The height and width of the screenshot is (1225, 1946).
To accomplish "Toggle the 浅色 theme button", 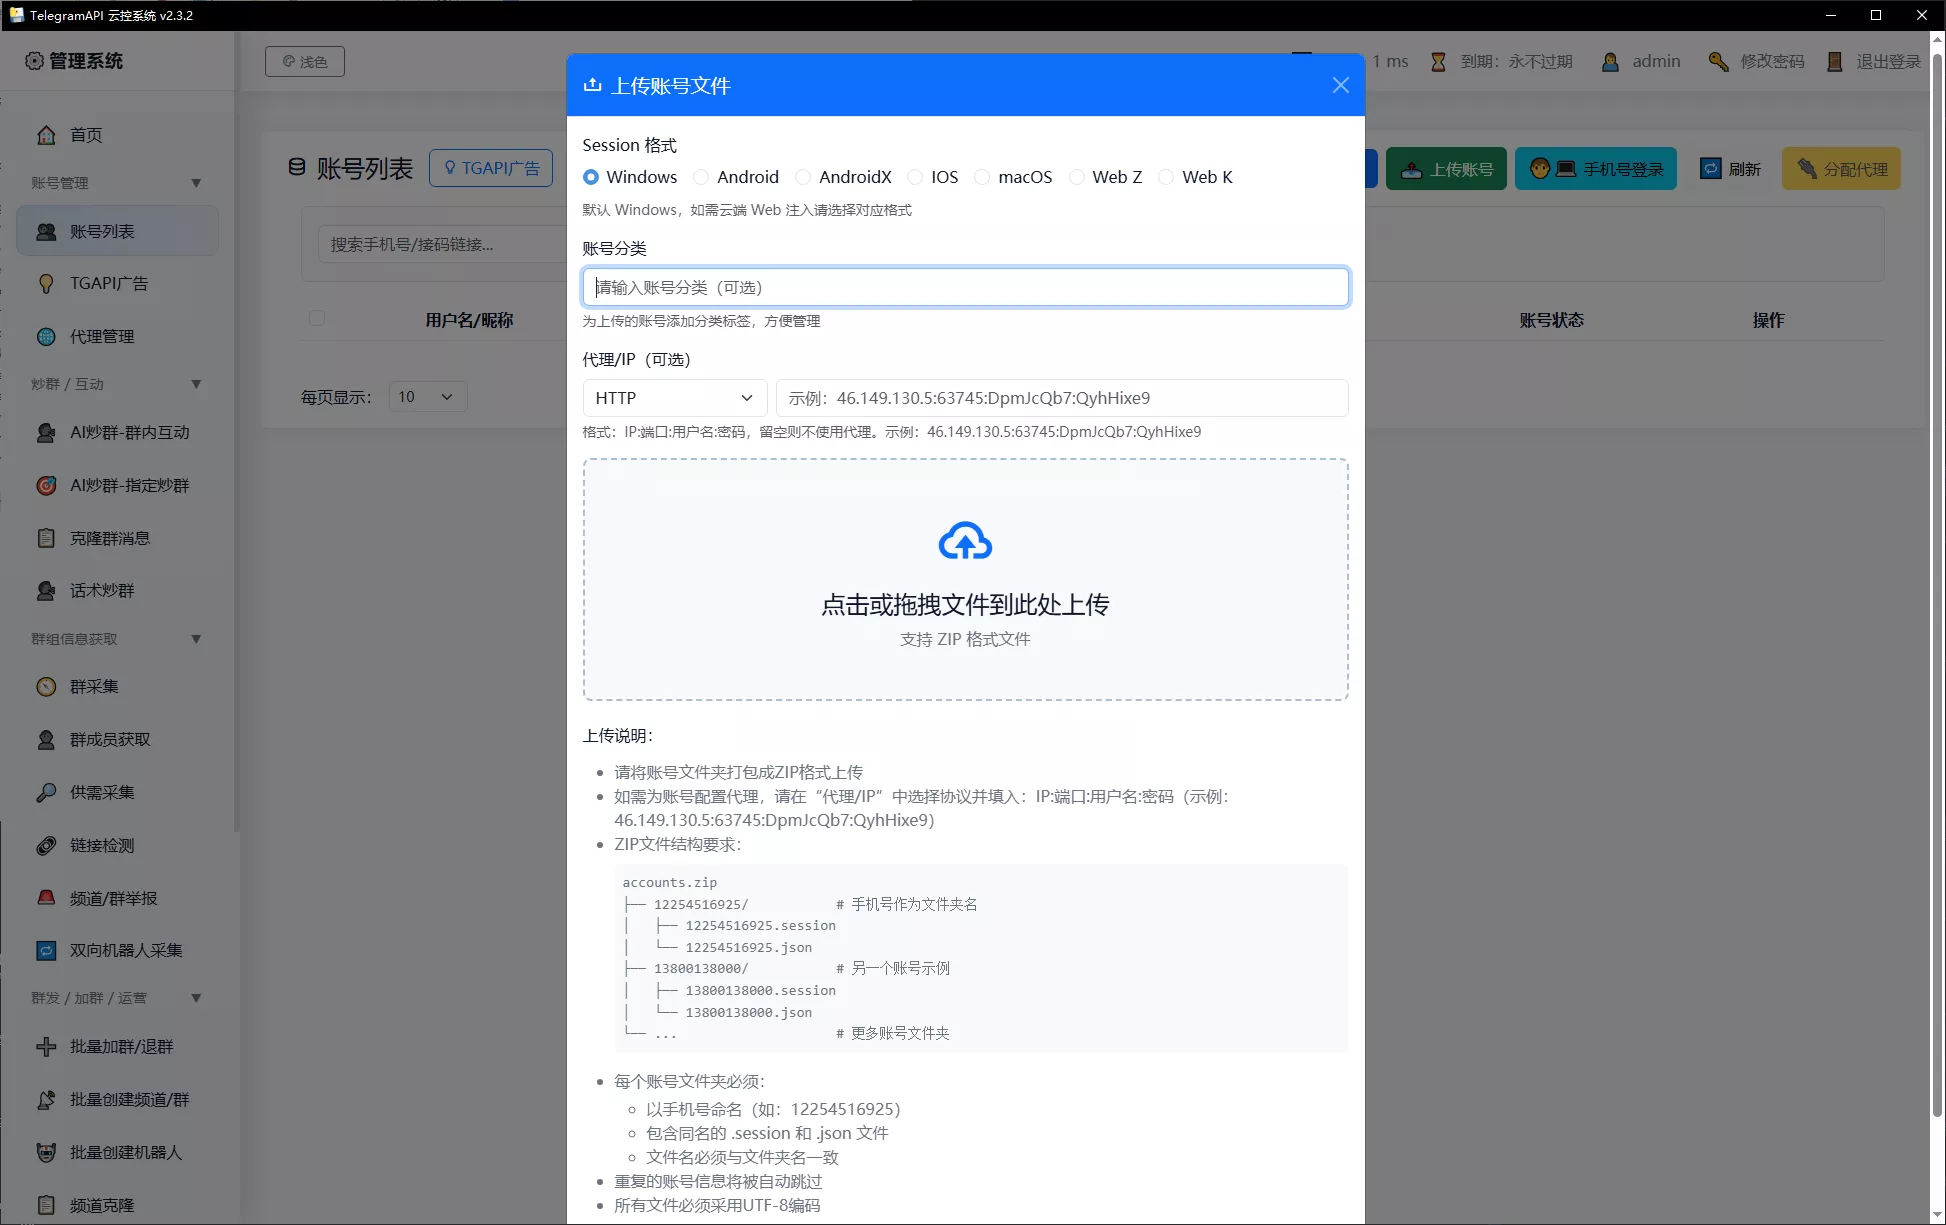I will (305, 62).
